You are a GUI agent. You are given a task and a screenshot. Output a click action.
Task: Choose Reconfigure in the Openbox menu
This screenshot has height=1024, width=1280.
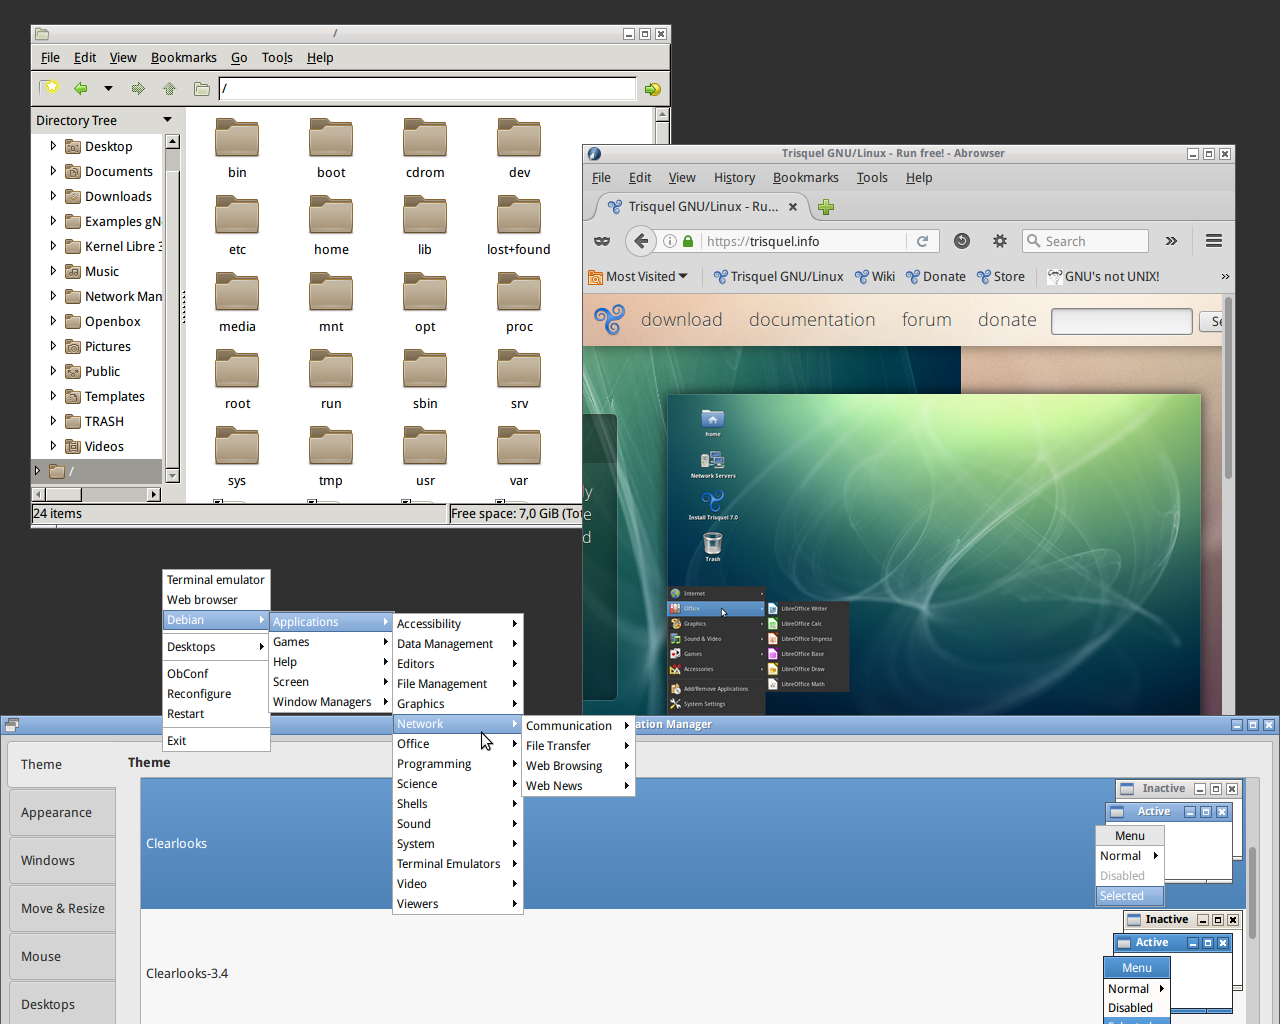[216, 694]
